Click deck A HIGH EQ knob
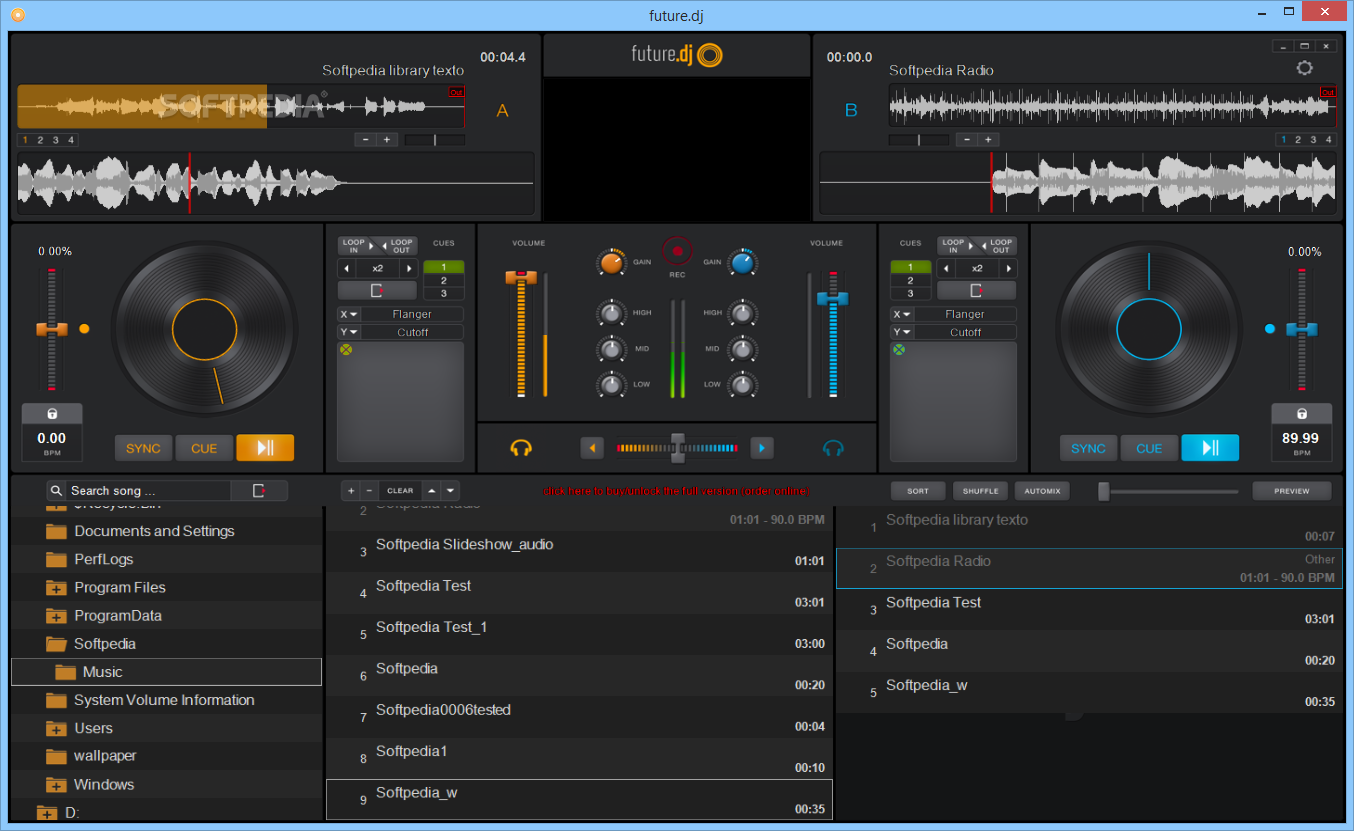Screen dimensions: 1354x831 pyautogui.click(x=611, y=313)
